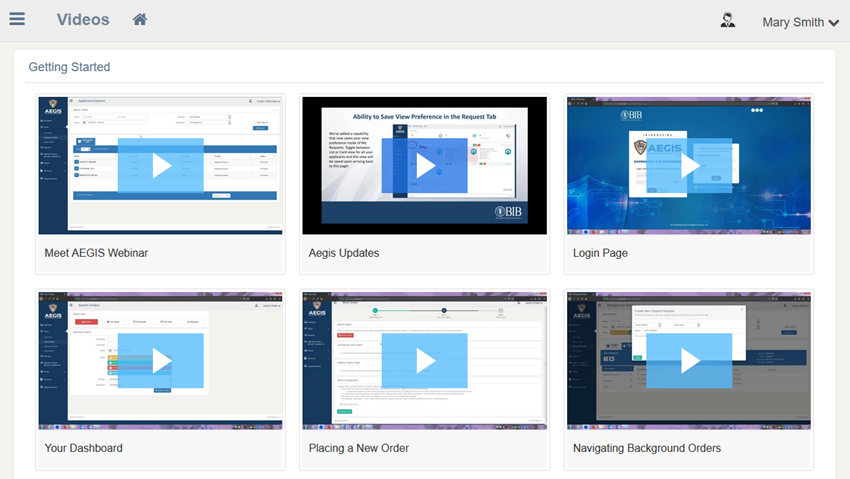
Task: Click the Meet AEGIS Webinar title
Action: (x=96, y=253)
